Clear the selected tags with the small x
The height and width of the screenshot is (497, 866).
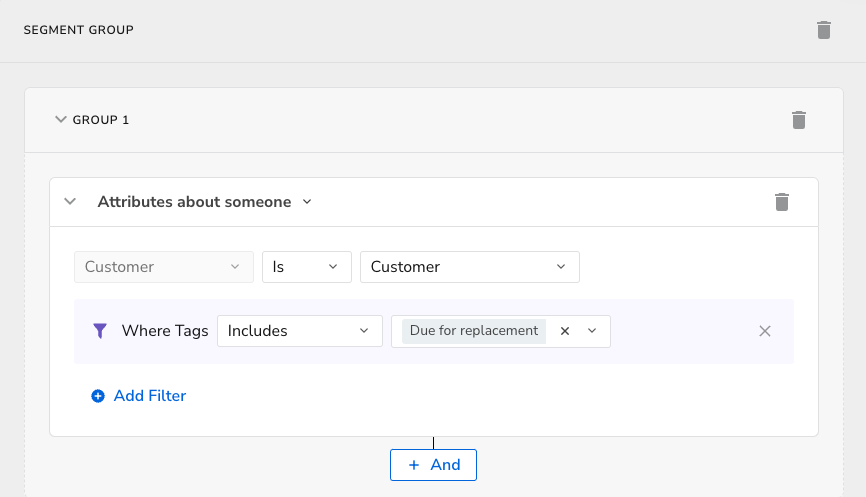tap(564, 331)
